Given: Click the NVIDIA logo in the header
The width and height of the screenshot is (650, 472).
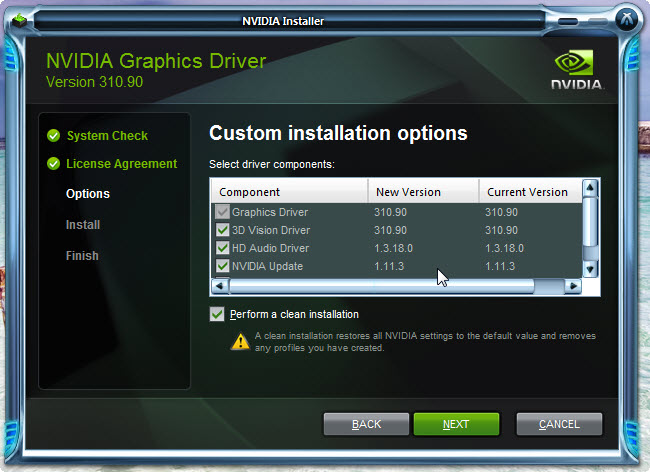Looking at the screenshot, I should click(x=577, y=70).
